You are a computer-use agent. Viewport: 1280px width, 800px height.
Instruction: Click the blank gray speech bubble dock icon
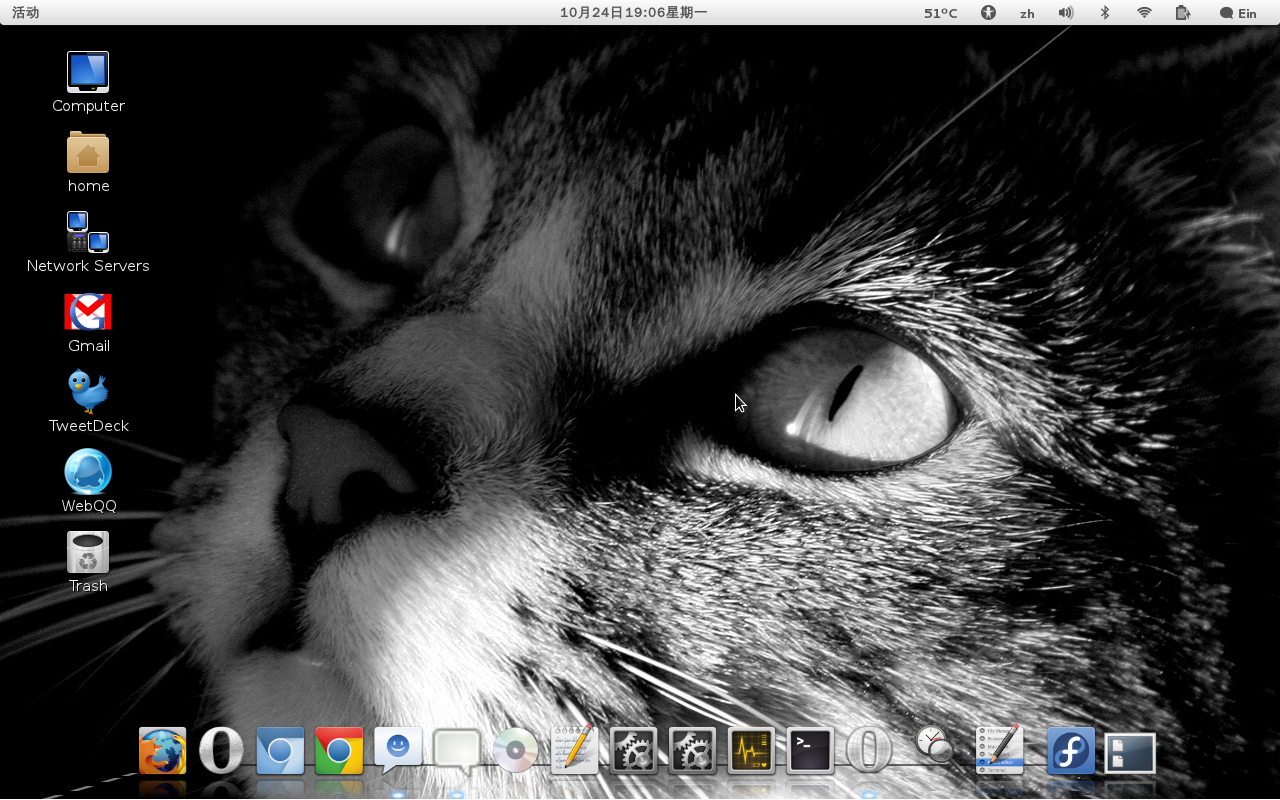[457, 751]
